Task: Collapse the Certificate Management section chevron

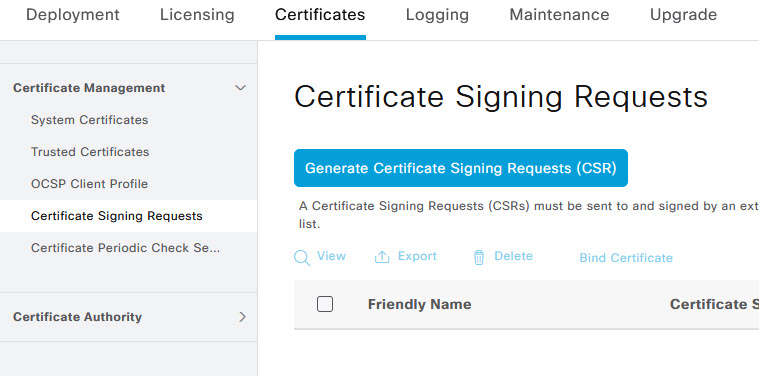Action: pos(240,88)
